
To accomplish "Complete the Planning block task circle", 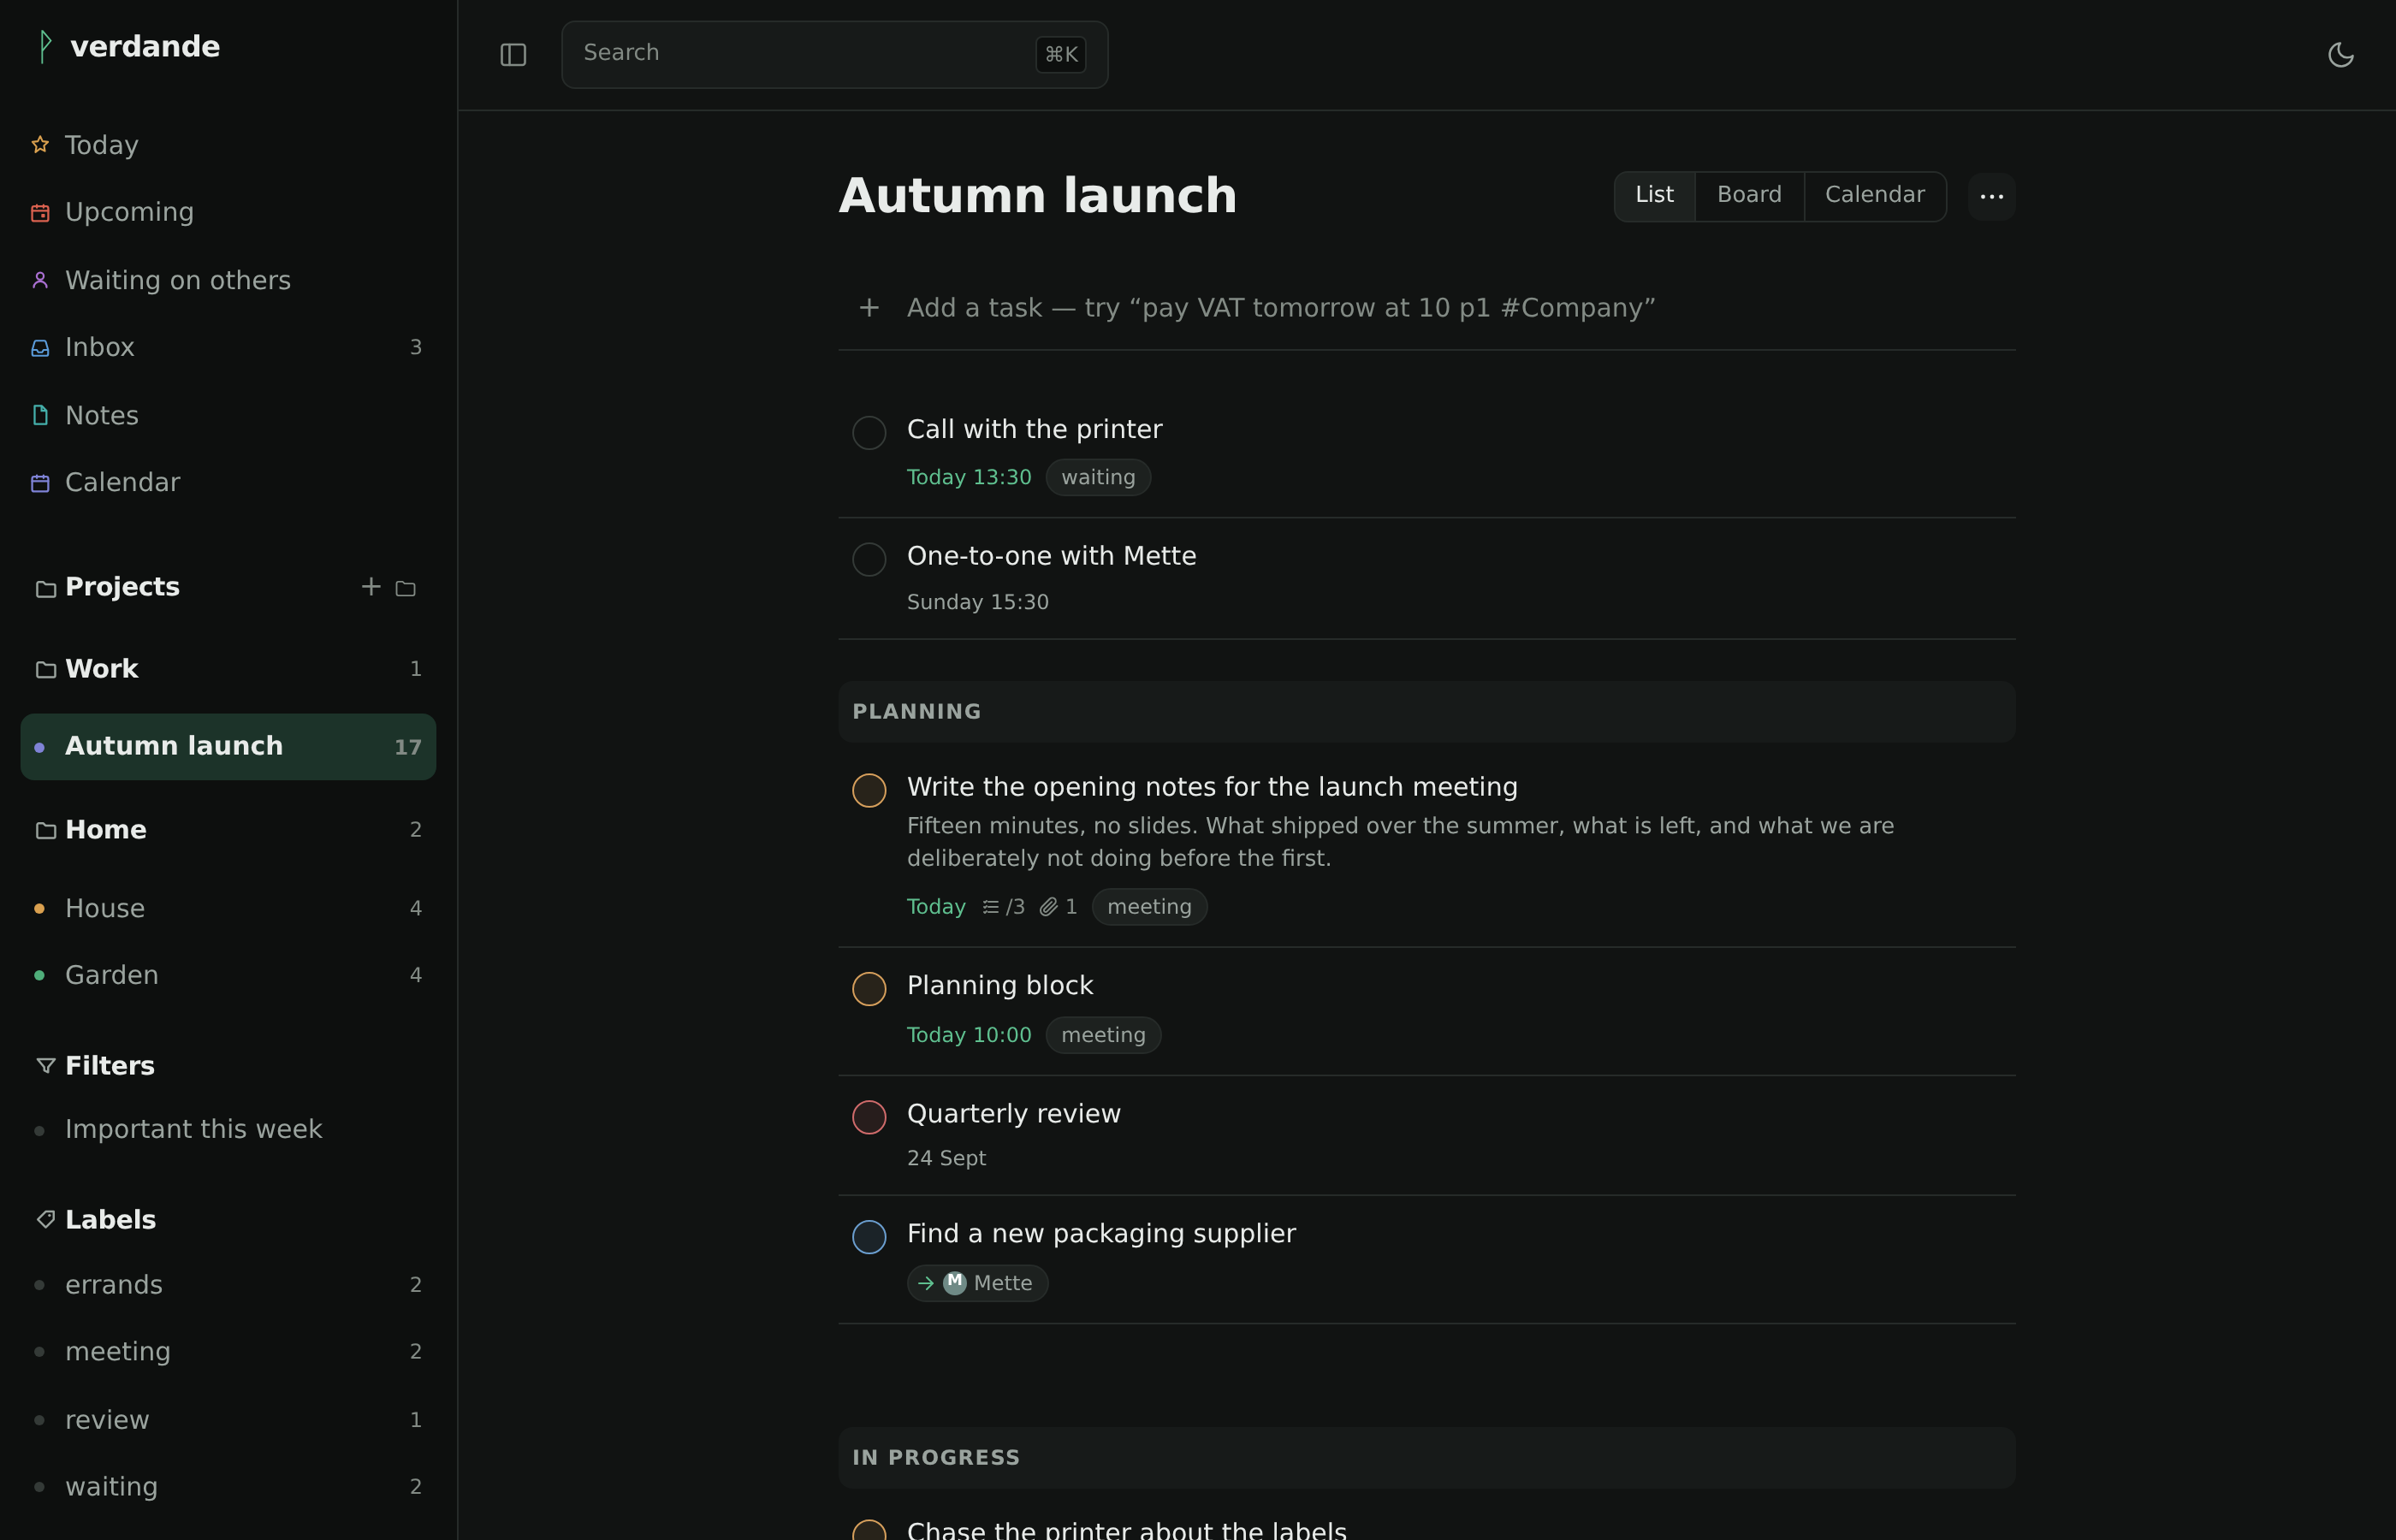I will 869,989.
